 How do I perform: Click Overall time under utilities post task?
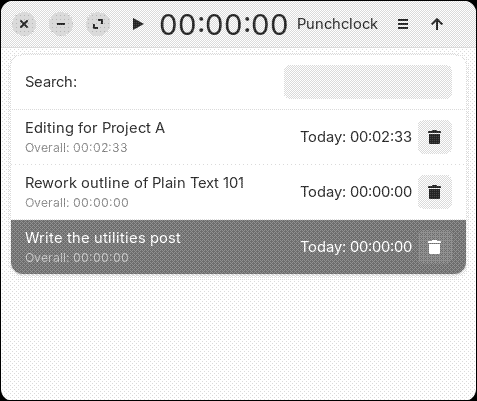(x=77, y=258)
